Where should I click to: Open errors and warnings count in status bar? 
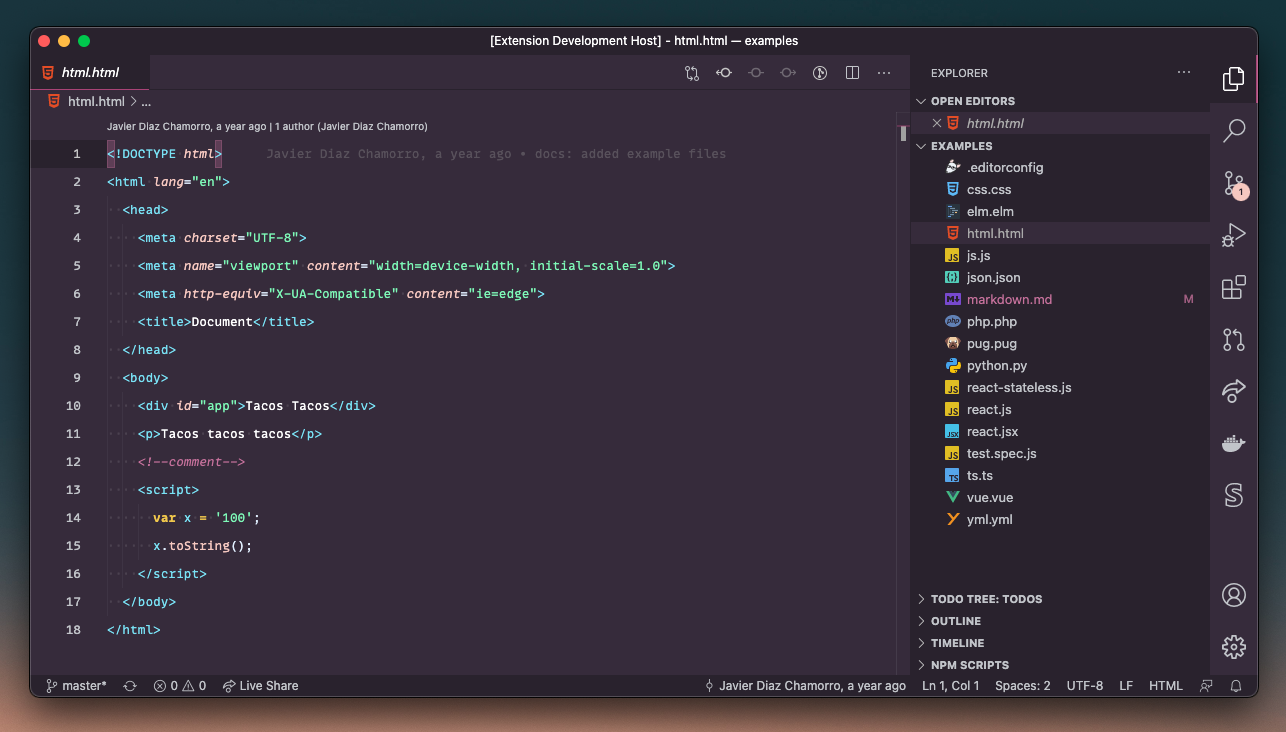point(180,686)
